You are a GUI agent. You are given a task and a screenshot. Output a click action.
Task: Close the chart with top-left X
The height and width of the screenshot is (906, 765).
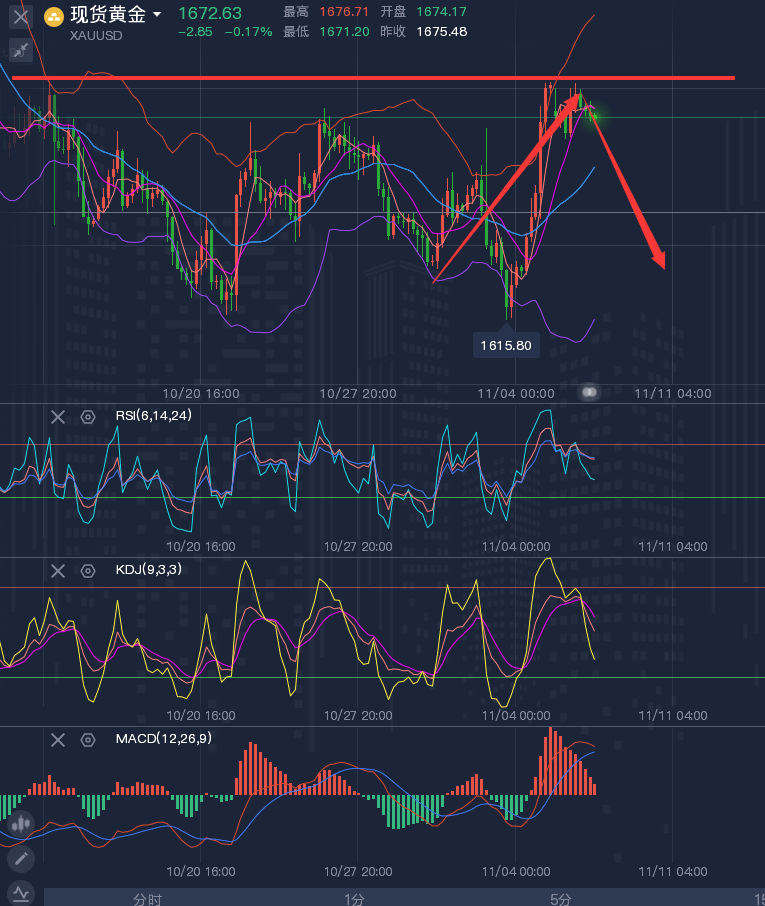click(21, 16)
